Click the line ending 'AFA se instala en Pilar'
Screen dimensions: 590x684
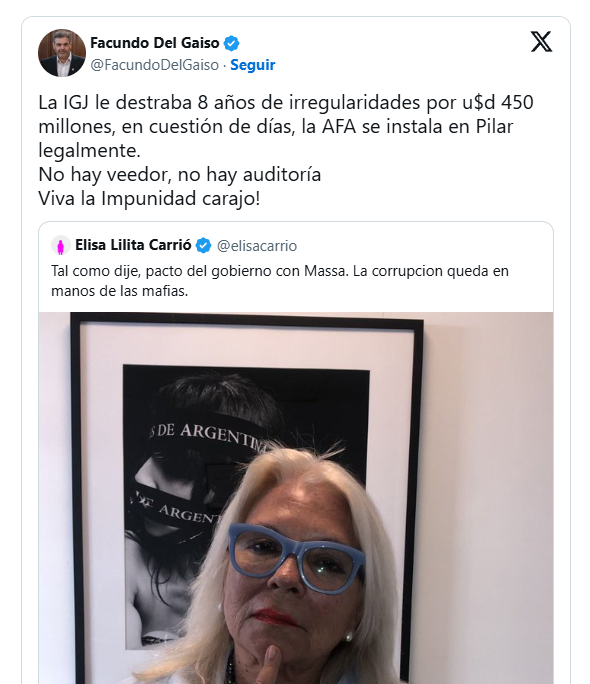point(276,127)
